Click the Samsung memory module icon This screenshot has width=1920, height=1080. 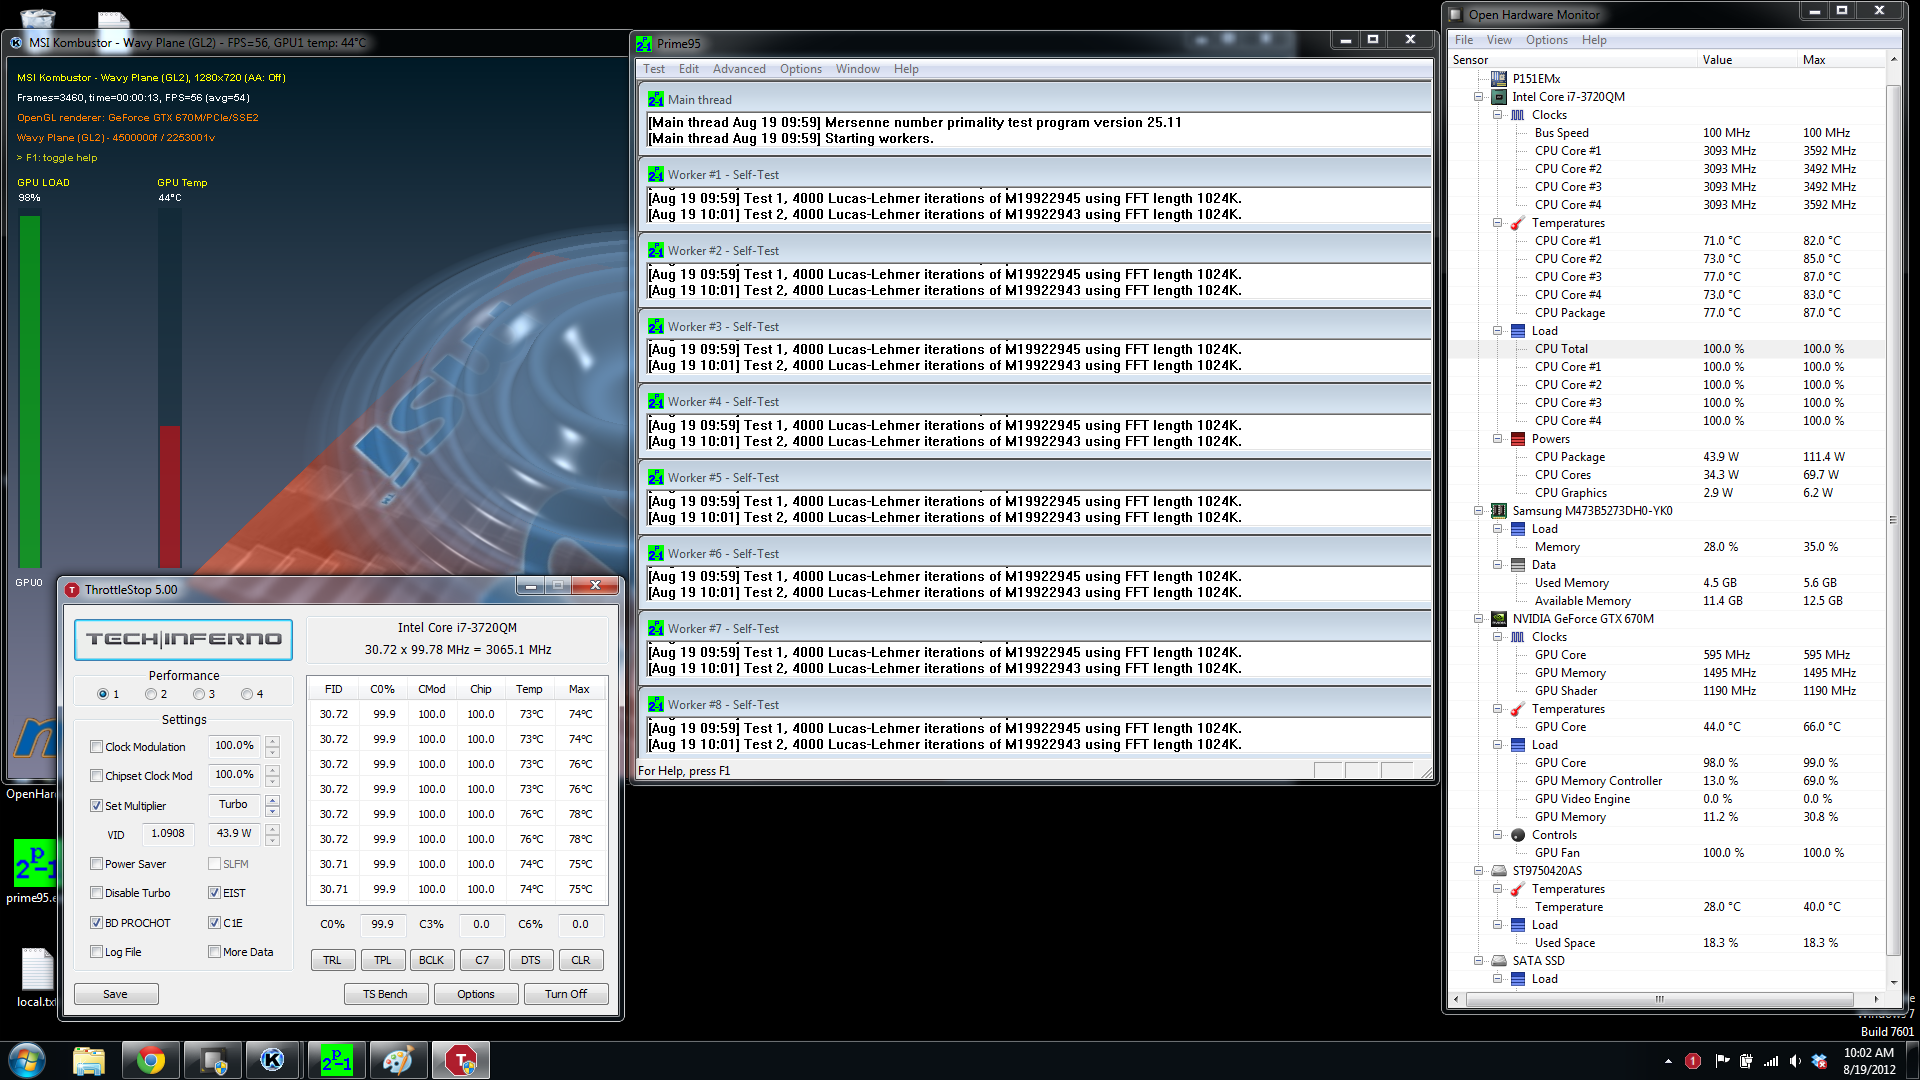[x=1499, y=511]
